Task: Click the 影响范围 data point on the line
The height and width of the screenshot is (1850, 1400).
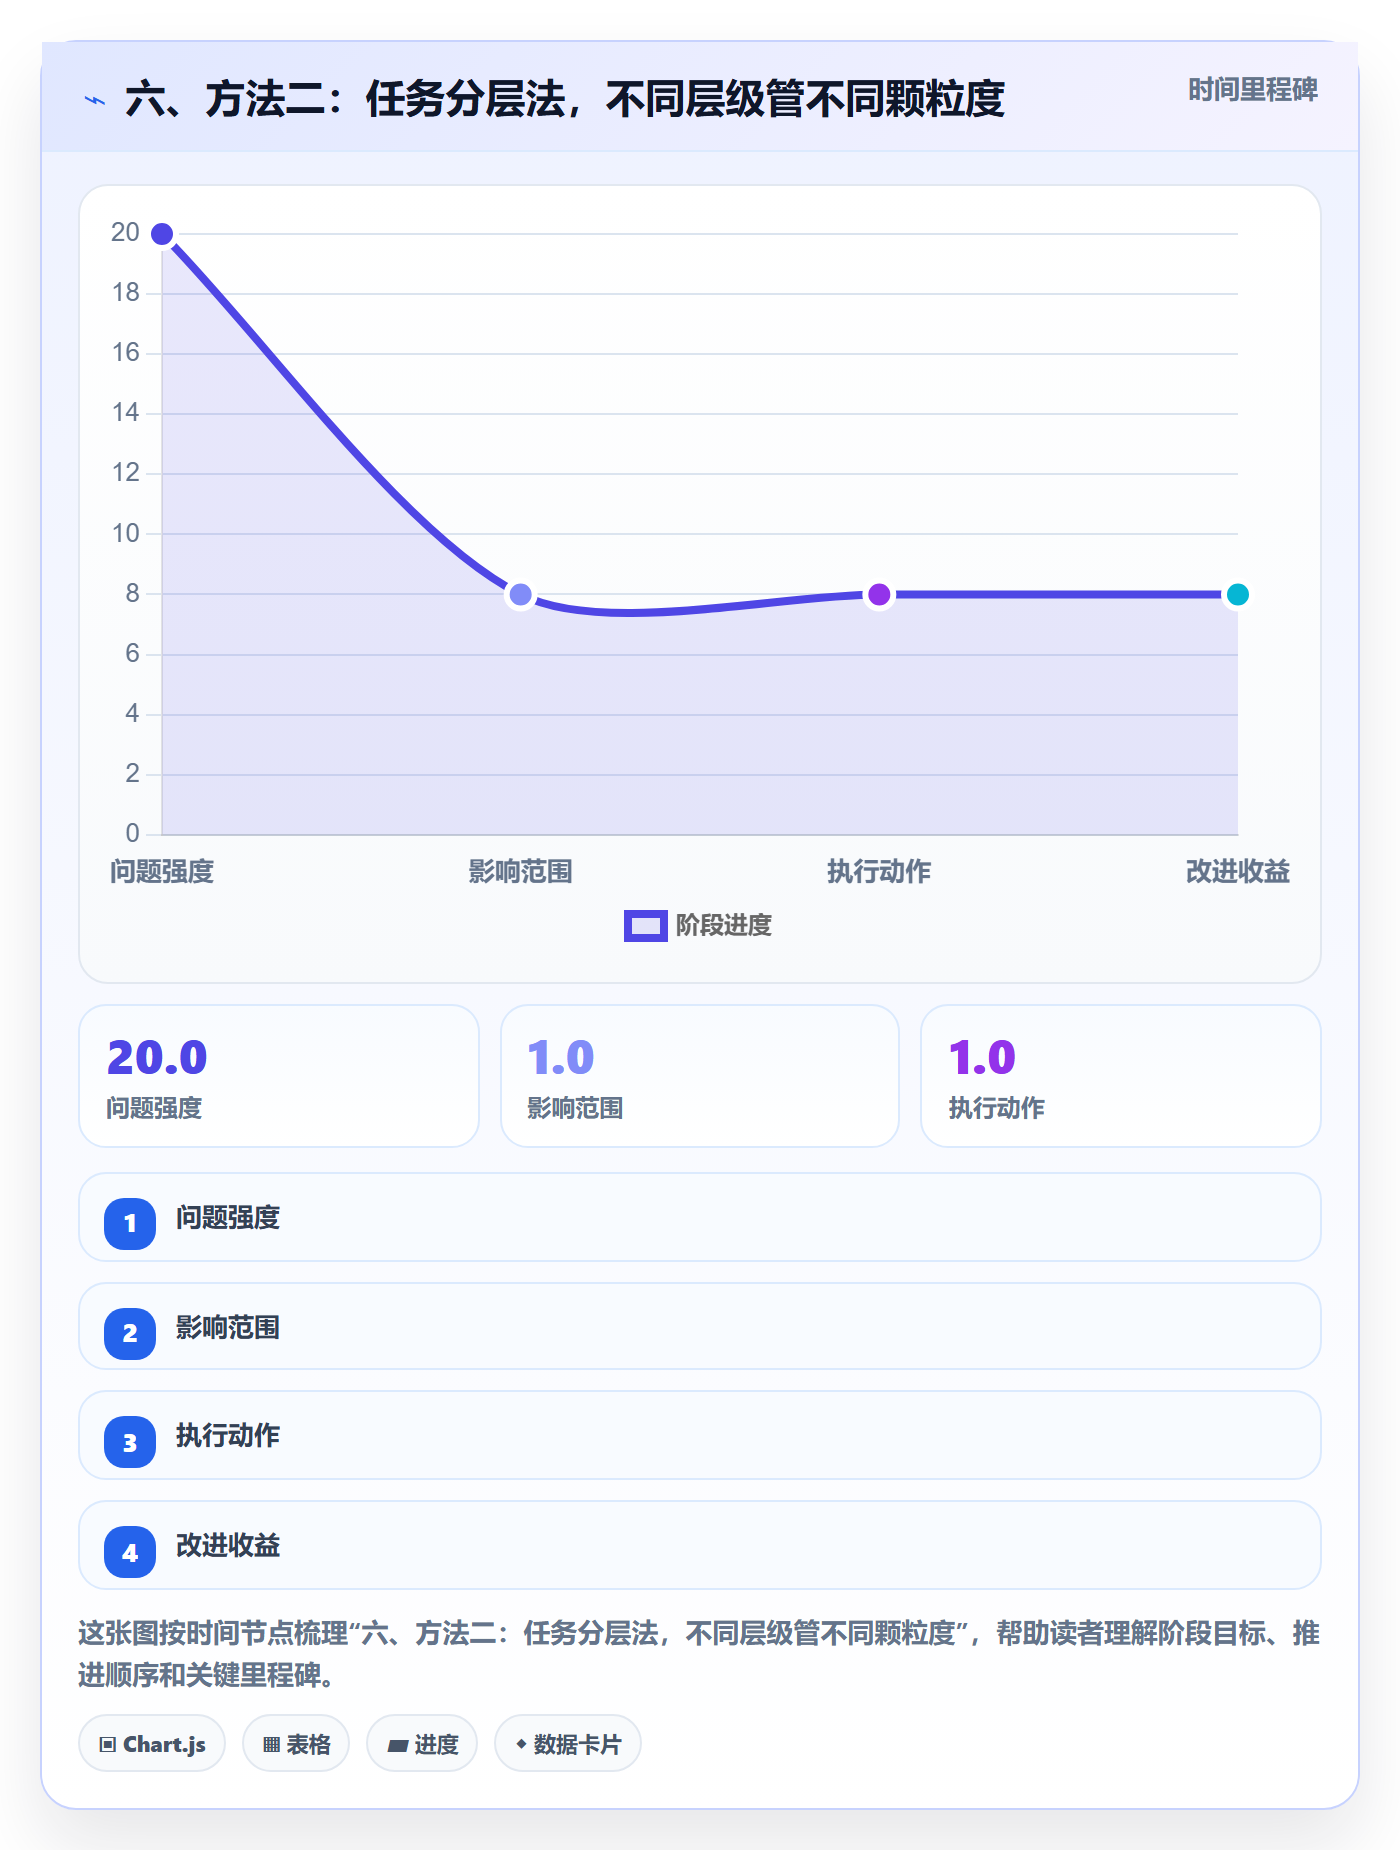Action: [520, 595]
